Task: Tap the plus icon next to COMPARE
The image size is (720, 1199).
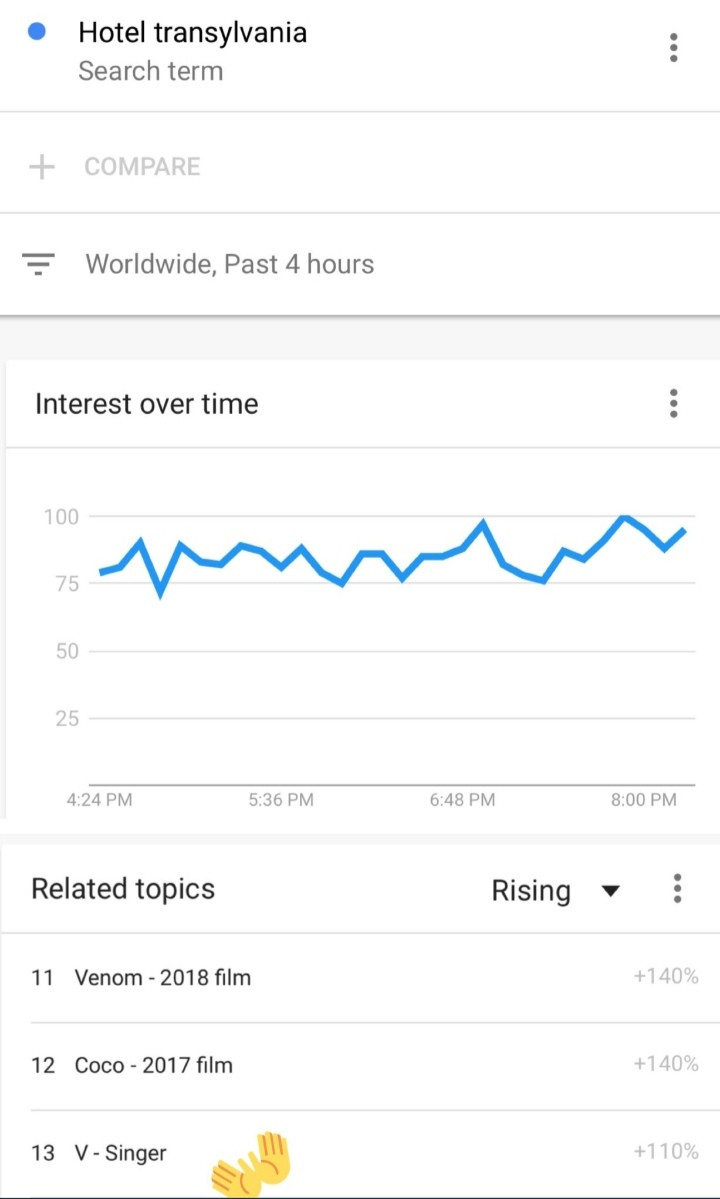Action: coord(41,166)
